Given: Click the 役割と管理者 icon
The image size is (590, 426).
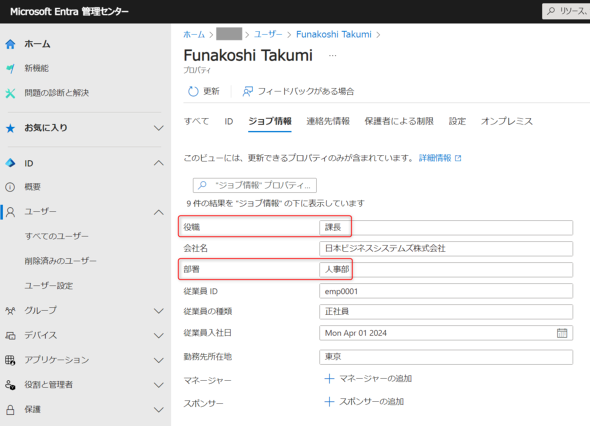Looking at the screenshot, I should click(x=11, y=385).
